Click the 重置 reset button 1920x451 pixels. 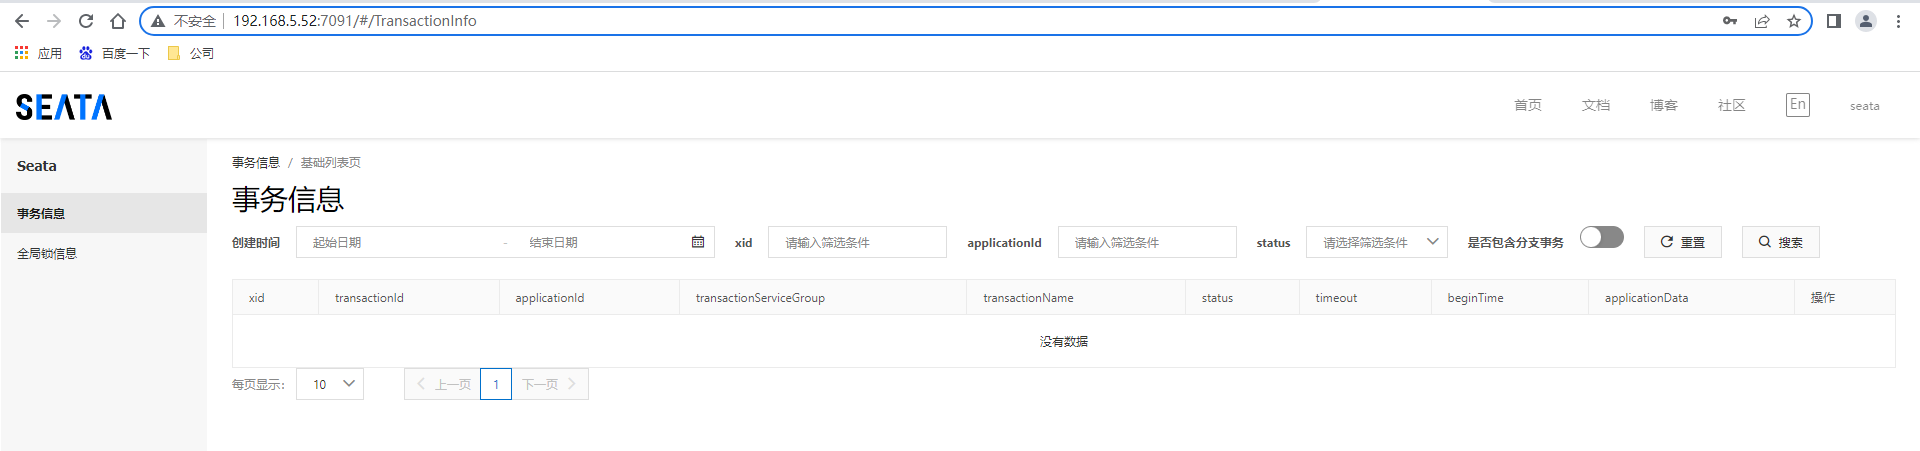(x=1683, y=242)
